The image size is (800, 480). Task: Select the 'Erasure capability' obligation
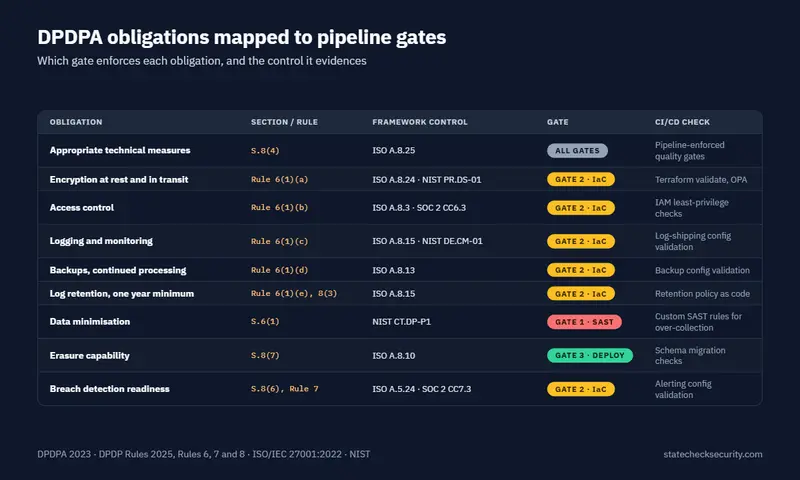pyautogui.click(x=89, y=356)
